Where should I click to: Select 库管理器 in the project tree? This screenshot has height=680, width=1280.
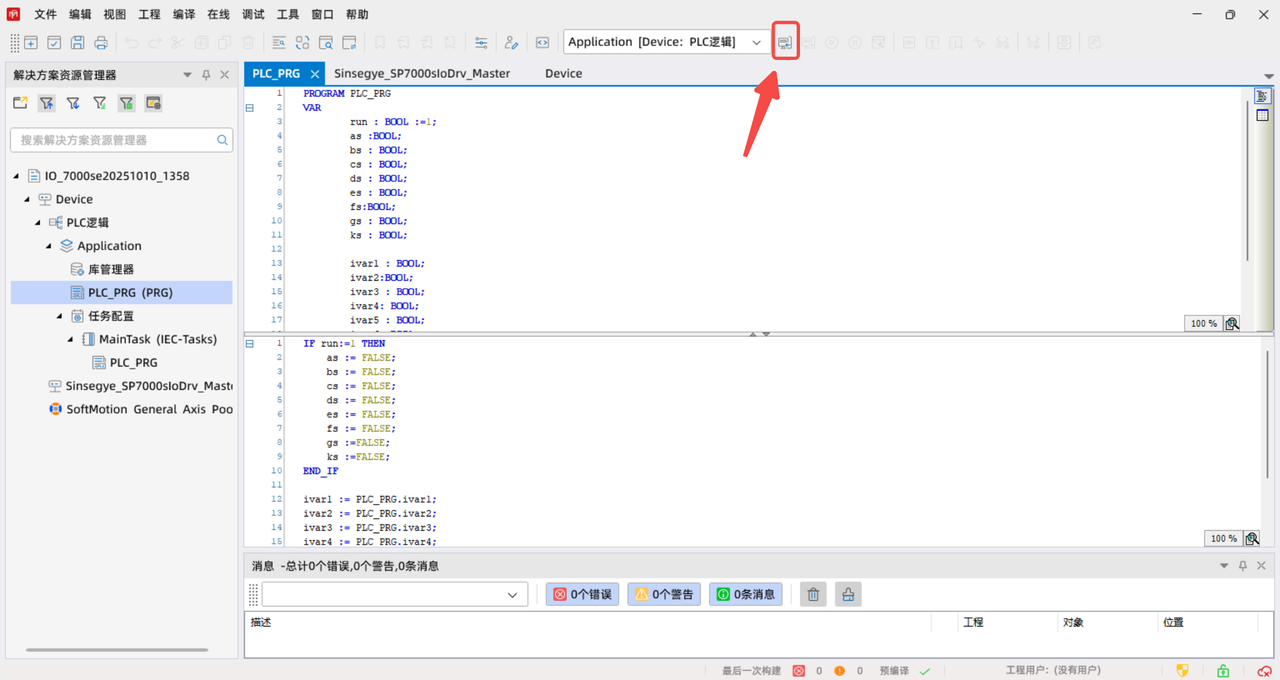110,270
